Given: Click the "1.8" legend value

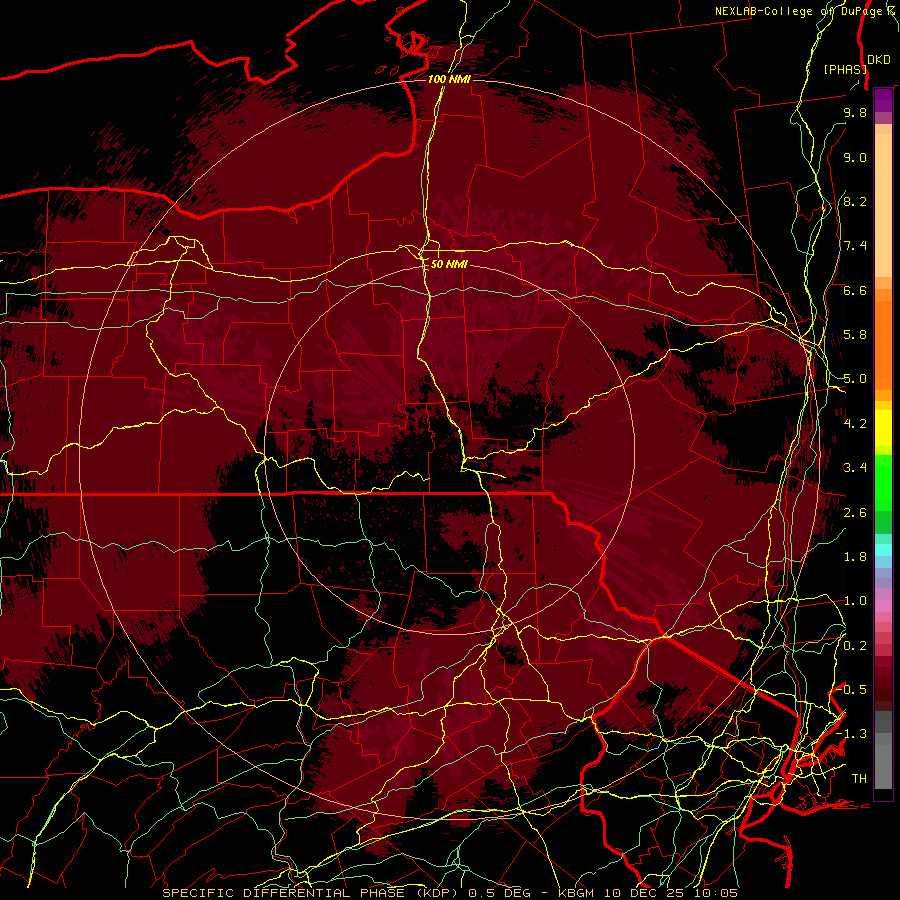Looking at the screenshot, I should click(x=855, y=557).
